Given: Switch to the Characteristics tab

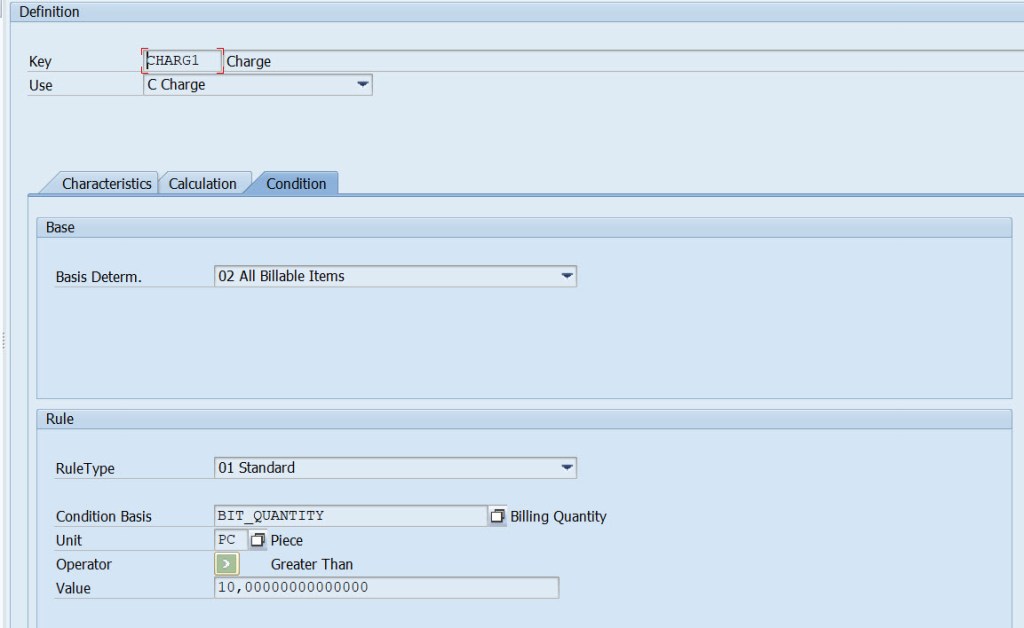Looking at the screenshot, I should click(x=106, y=183).
